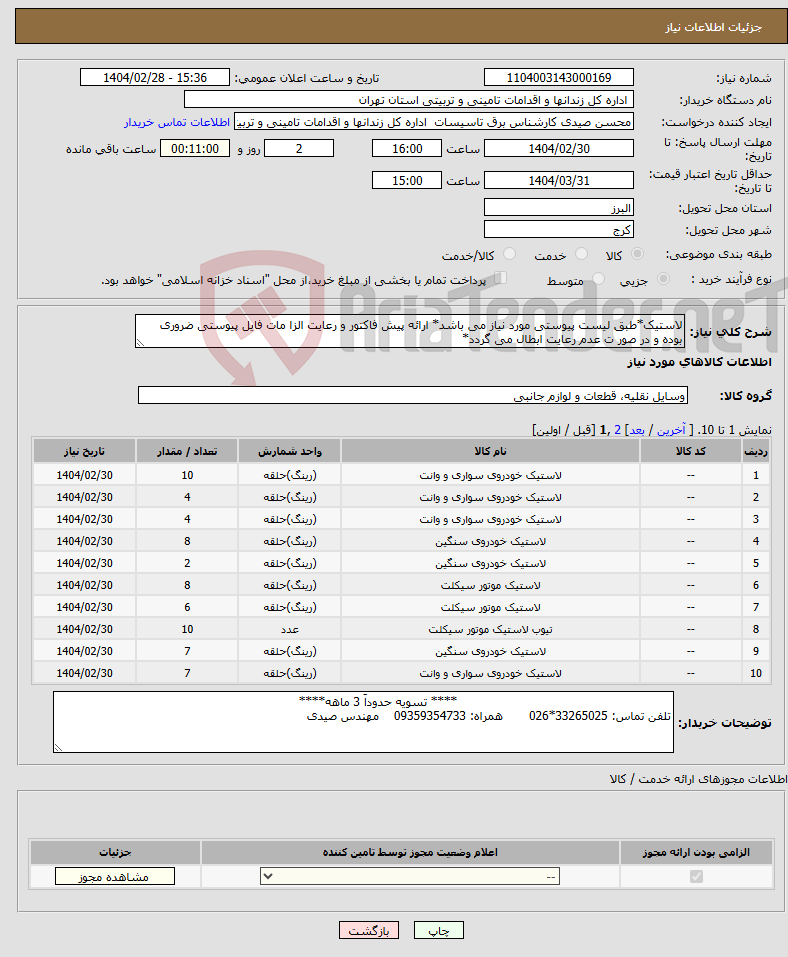Click row number 10 cell
Screen dimensions: 788x957
click(756, 673)
